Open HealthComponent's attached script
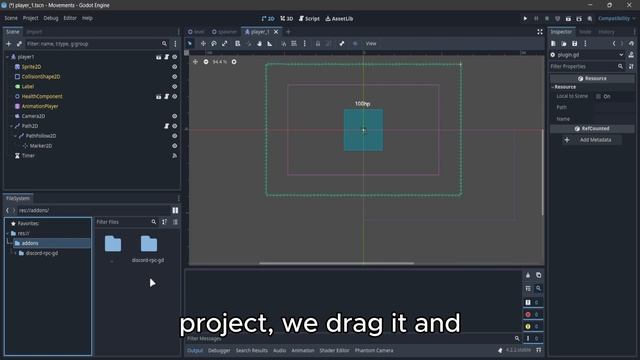Screen dimensions: 640x360 point(167,96)
